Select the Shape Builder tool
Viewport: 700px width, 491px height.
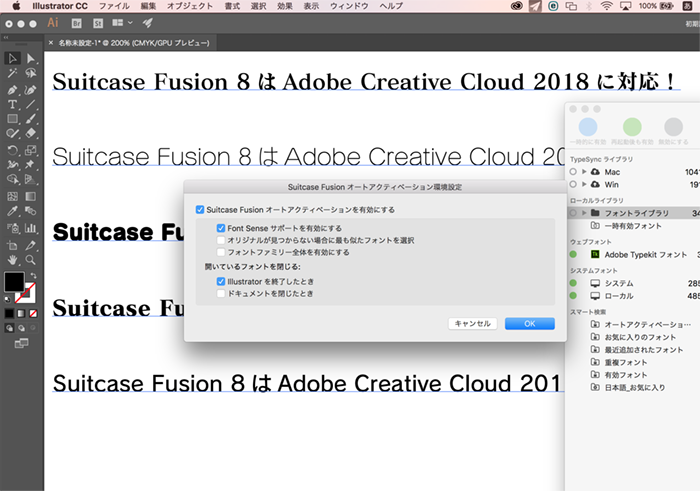12,179
